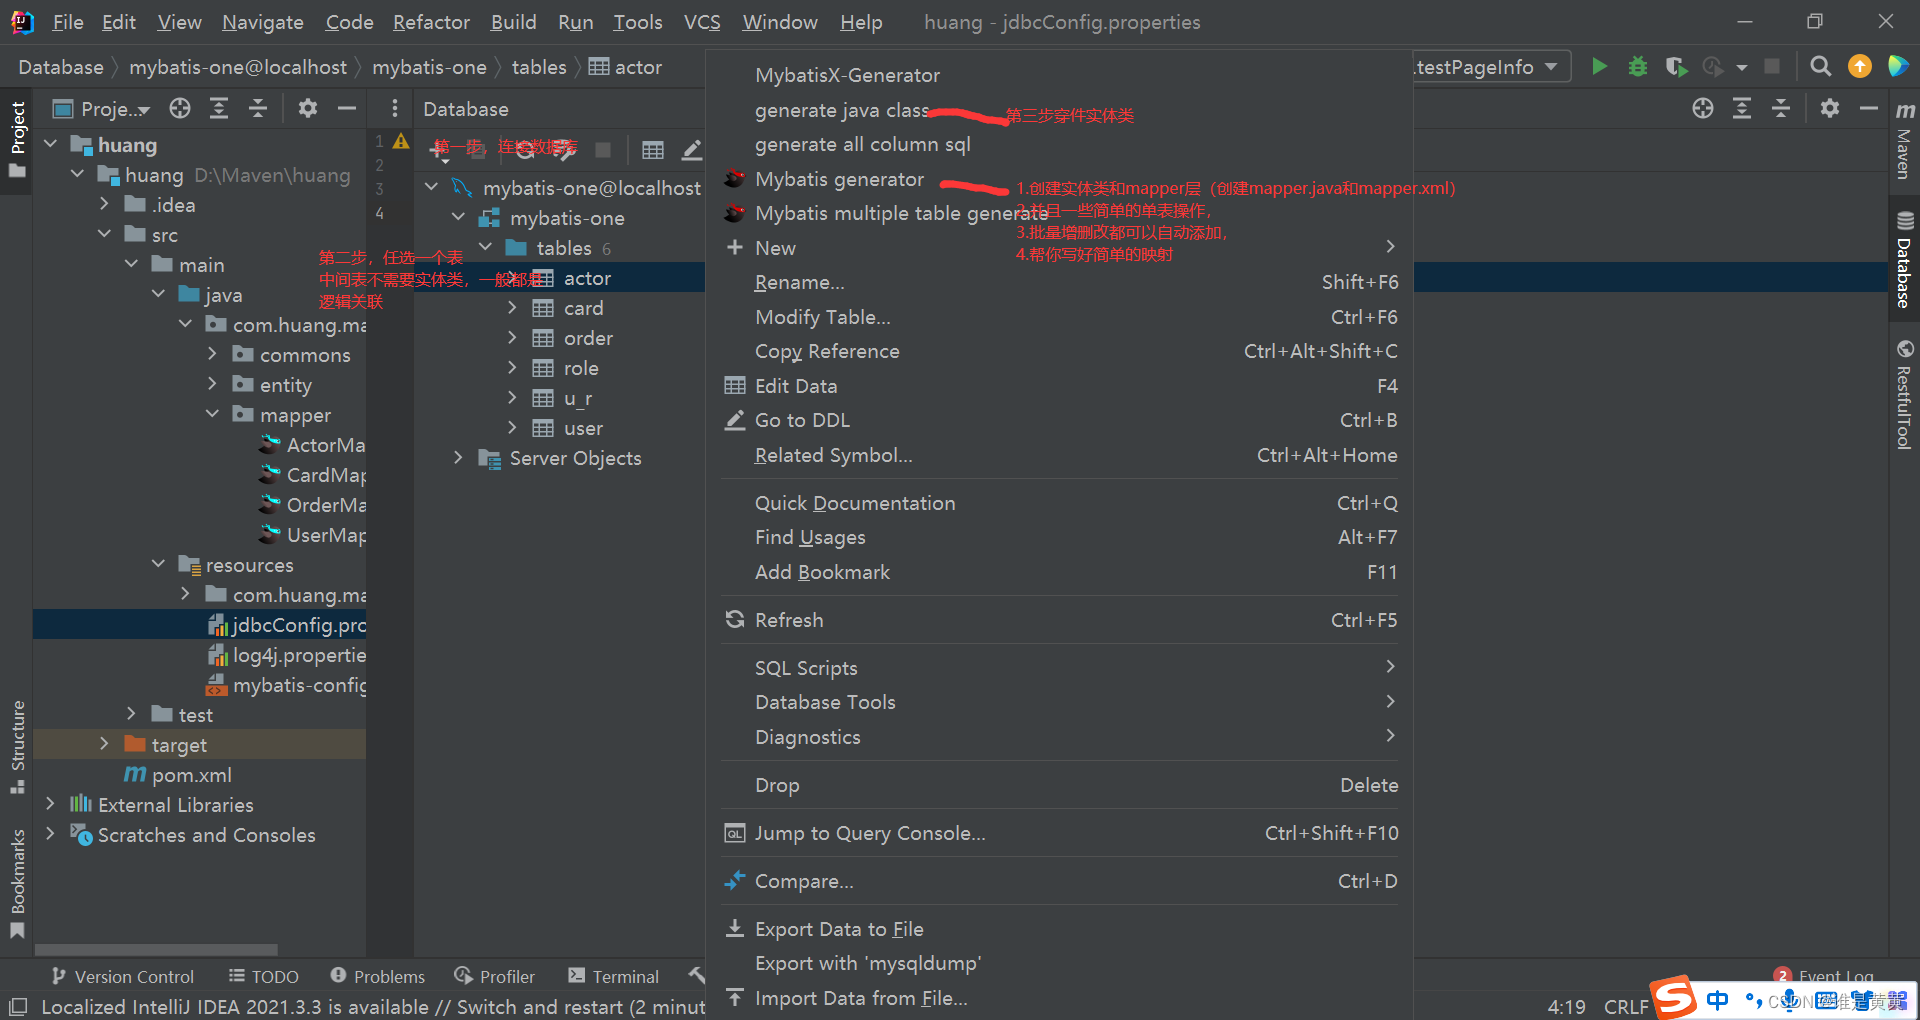Expand the commons package
This screenshot has width=1920, height=1020.
click(x=212, y=355)
